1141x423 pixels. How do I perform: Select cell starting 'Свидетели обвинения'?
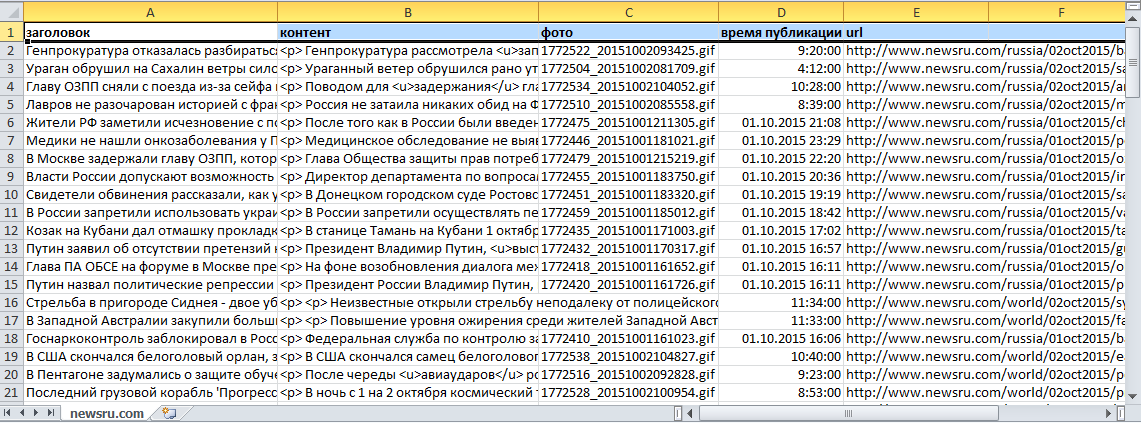tap(151, 194)
